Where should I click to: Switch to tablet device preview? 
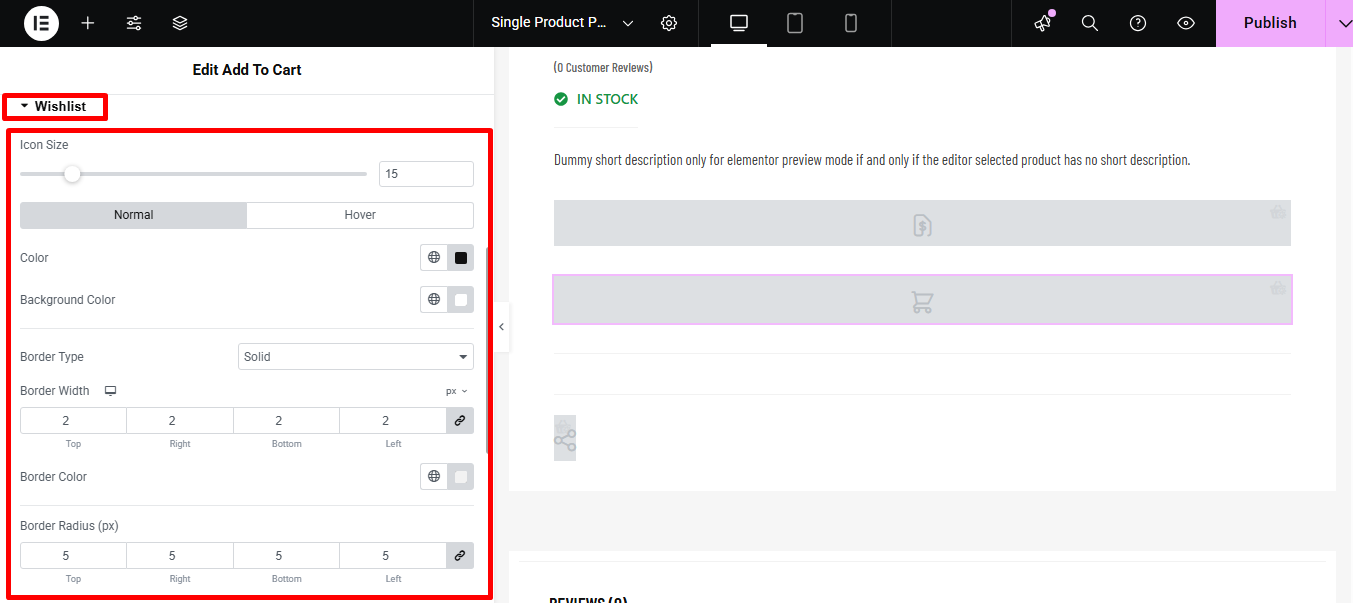pyautogui.click(x=795, y=23)
